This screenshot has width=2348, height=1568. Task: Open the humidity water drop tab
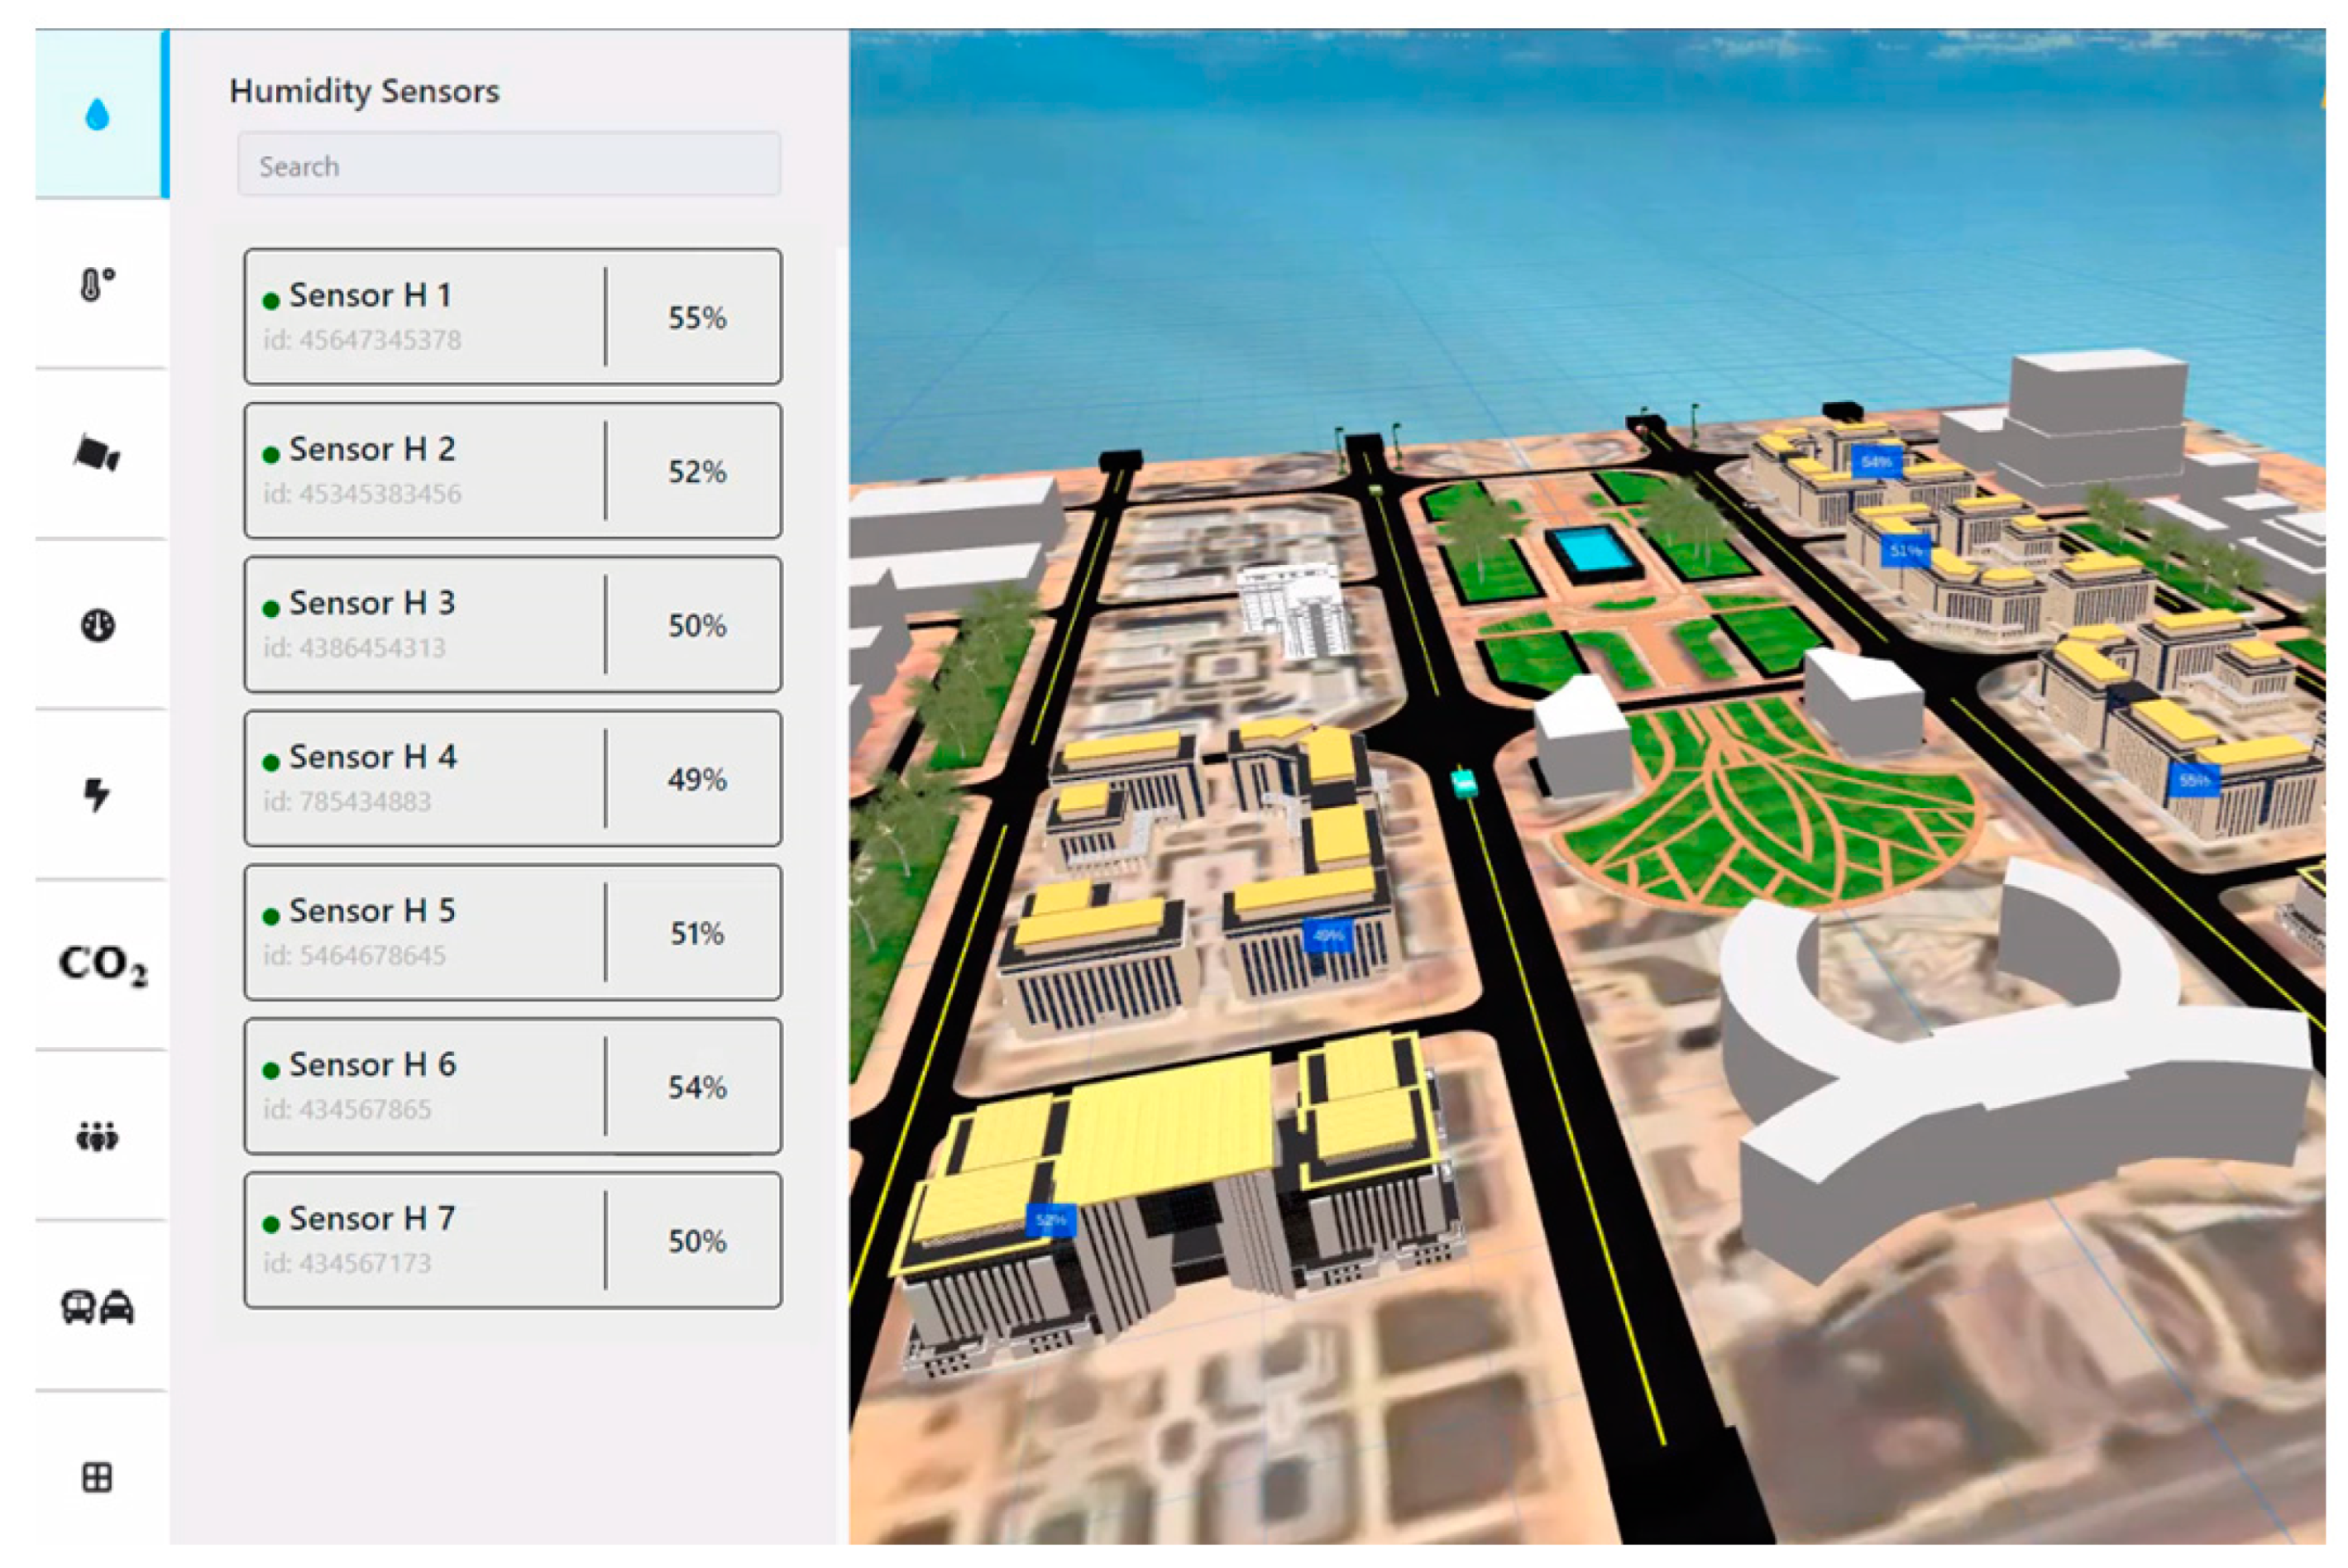pos(97,115)
